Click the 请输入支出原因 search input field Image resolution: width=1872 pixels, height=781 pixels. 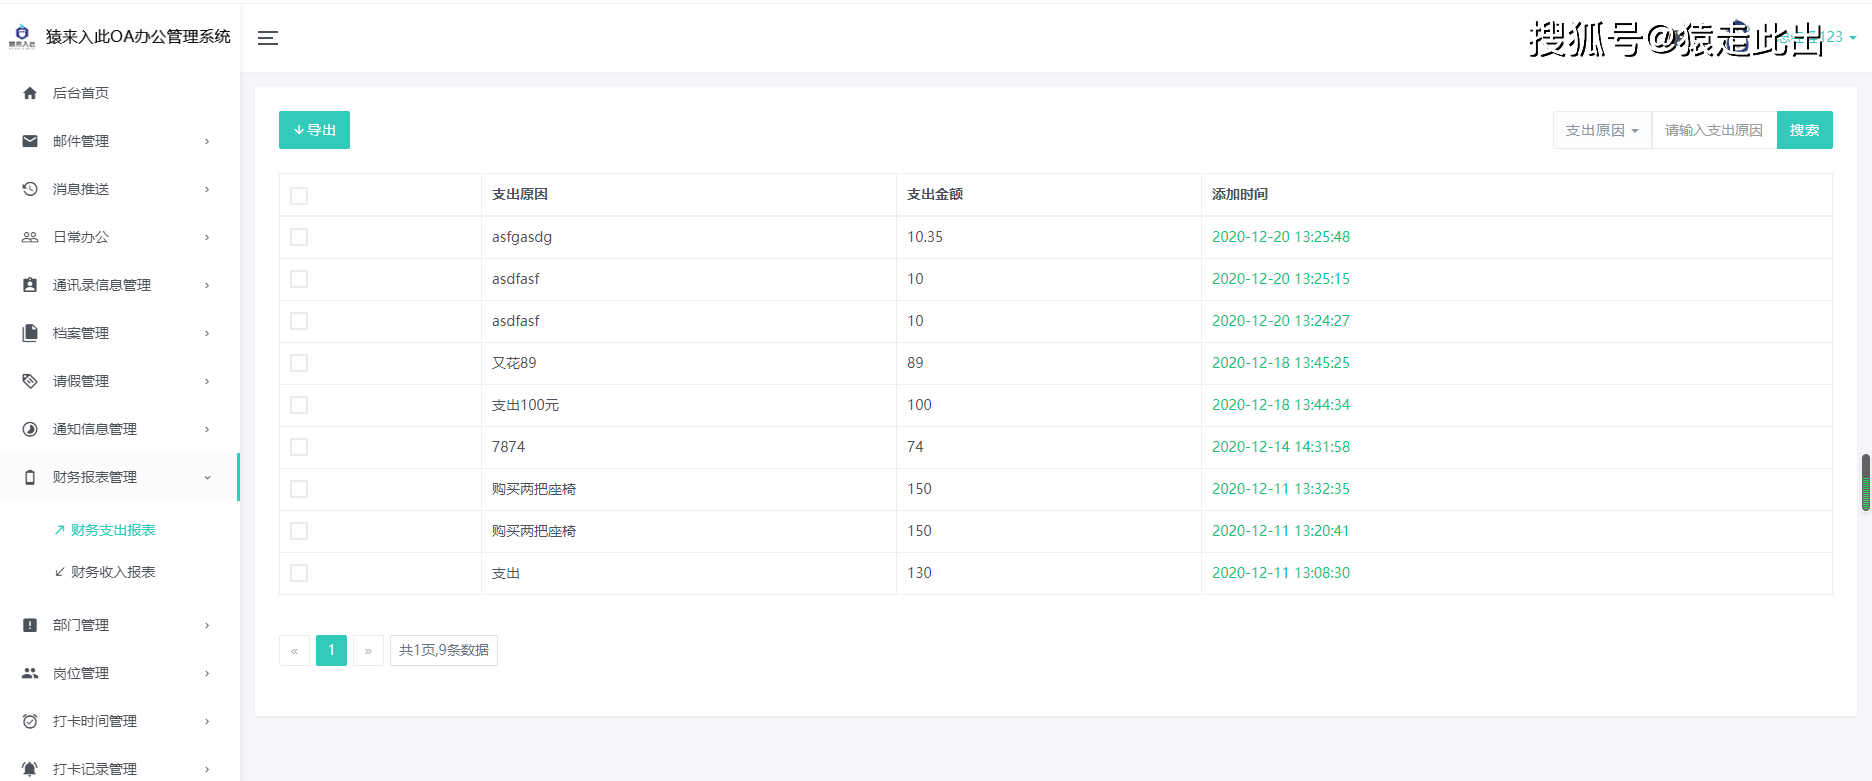pos(1713,130)
